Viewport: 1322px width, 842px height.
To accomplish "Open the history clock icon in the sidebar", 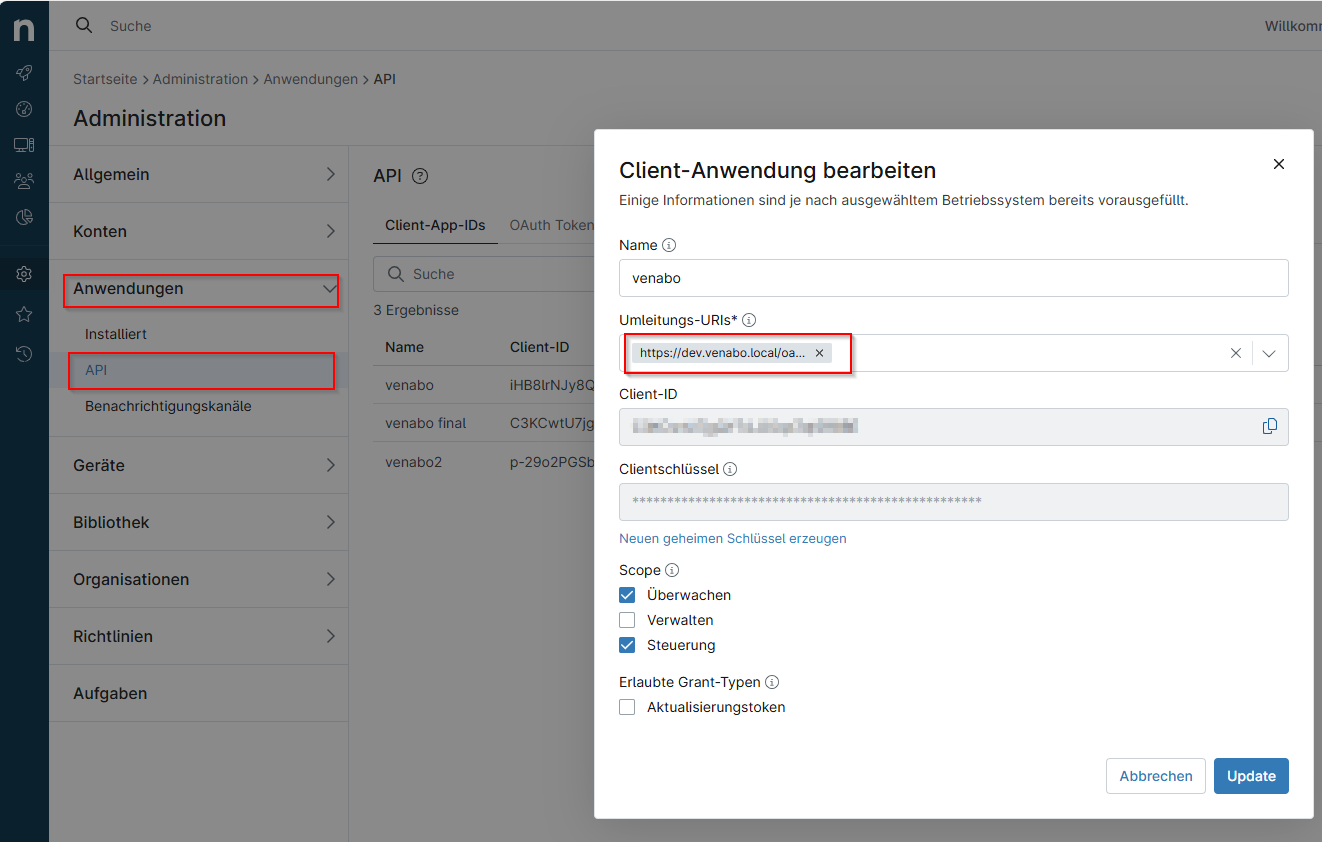I will pos(24,353).
